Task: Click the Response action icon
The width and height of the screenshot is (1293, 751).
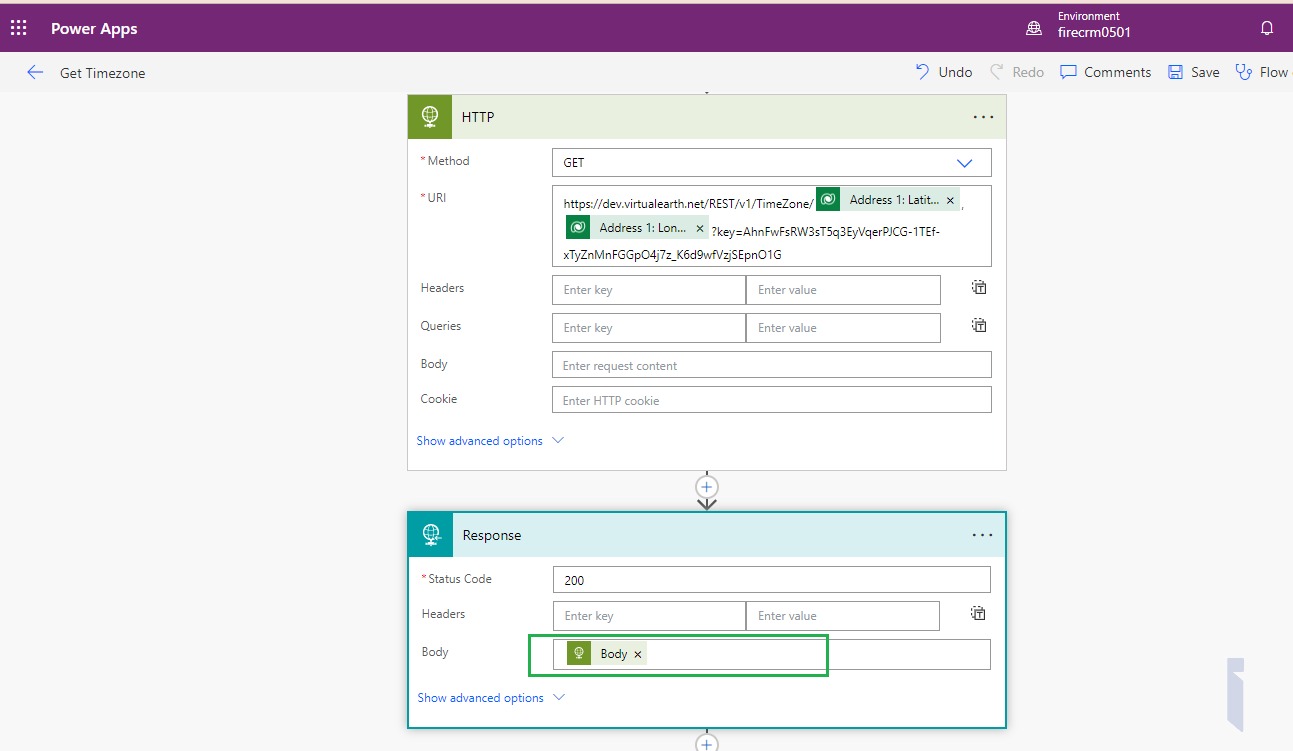Action: [431, 535]
